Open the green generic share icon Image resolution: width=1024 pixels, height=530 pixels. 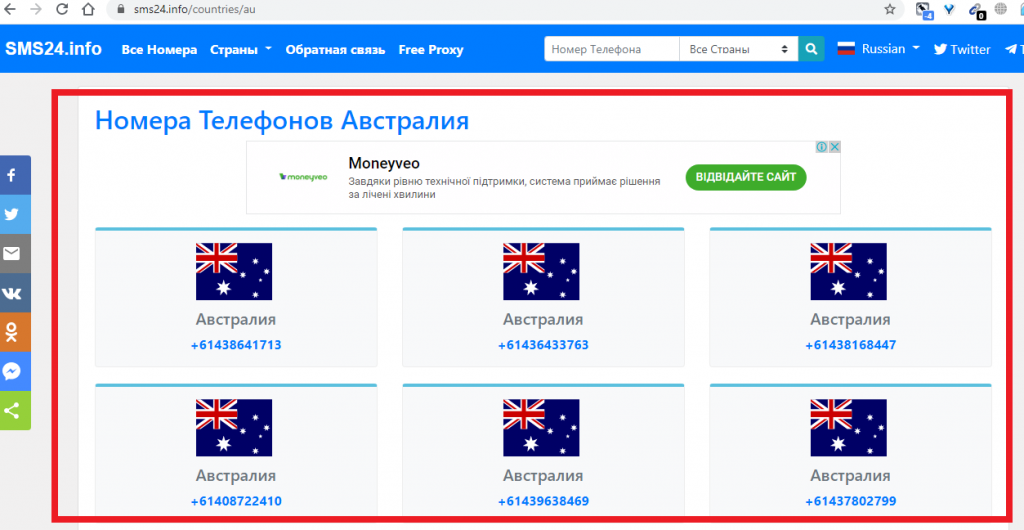click(x=13, y=410)
